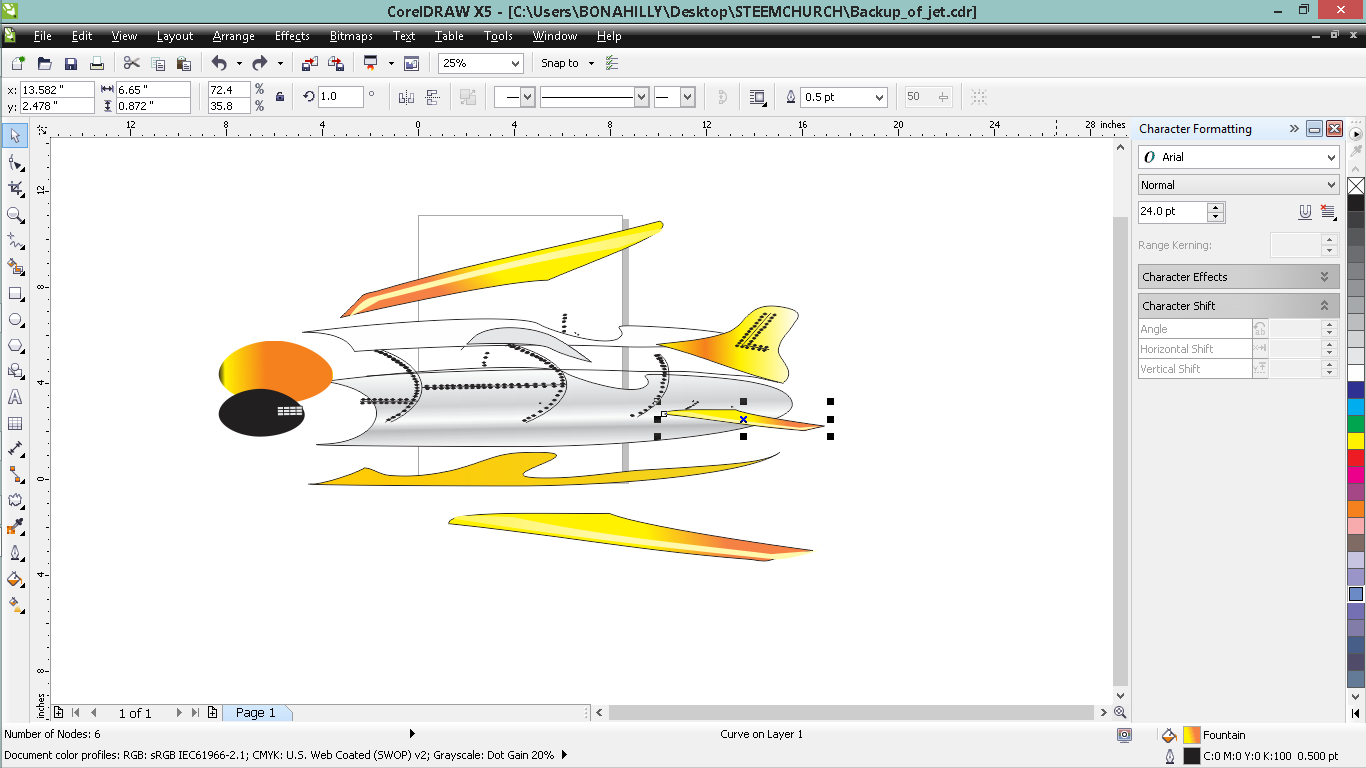Open the Bitmaps menu
The image size is (1366, 768).
[x=351, y=36]
